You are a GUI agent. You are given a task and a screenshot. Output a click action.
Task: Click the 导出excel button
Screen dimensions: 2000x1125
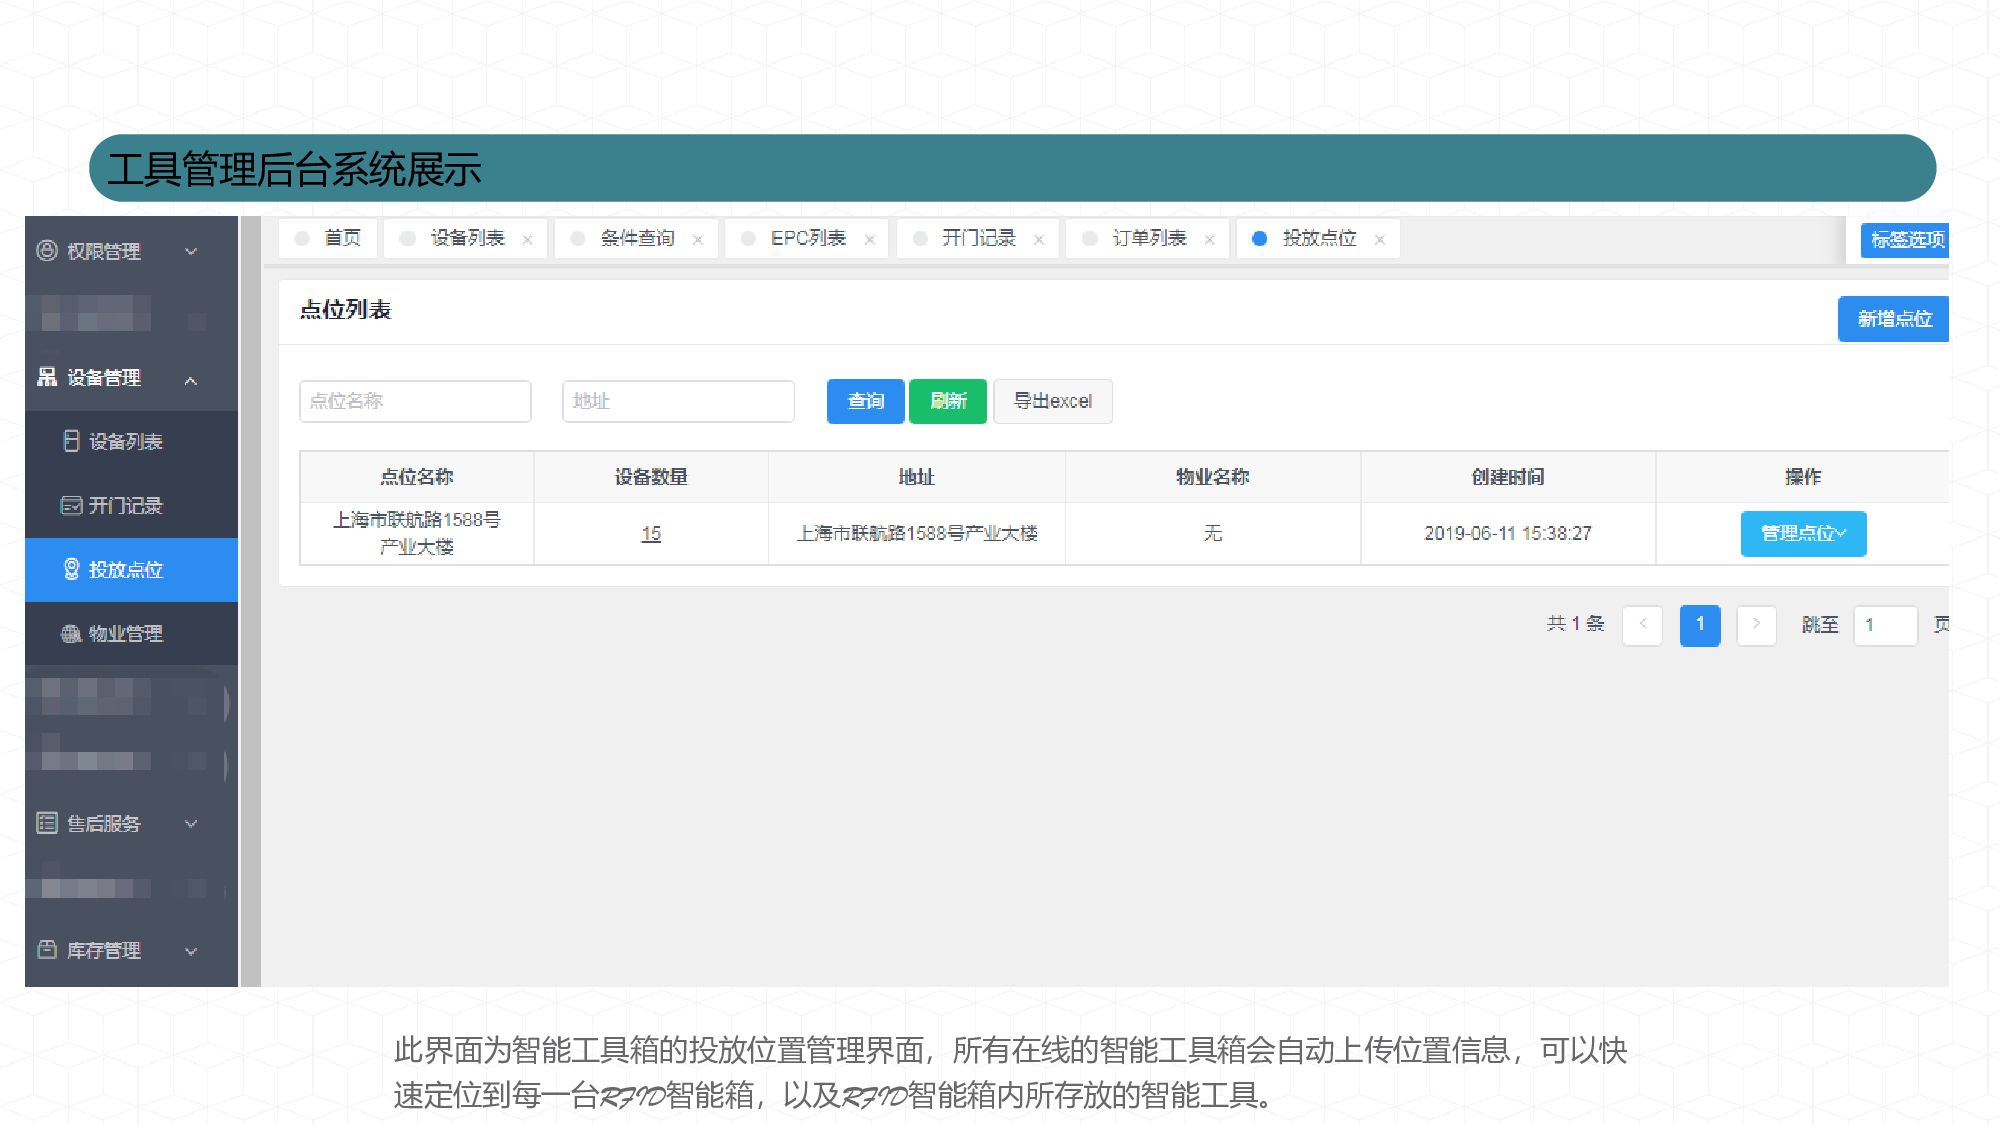1052,401
